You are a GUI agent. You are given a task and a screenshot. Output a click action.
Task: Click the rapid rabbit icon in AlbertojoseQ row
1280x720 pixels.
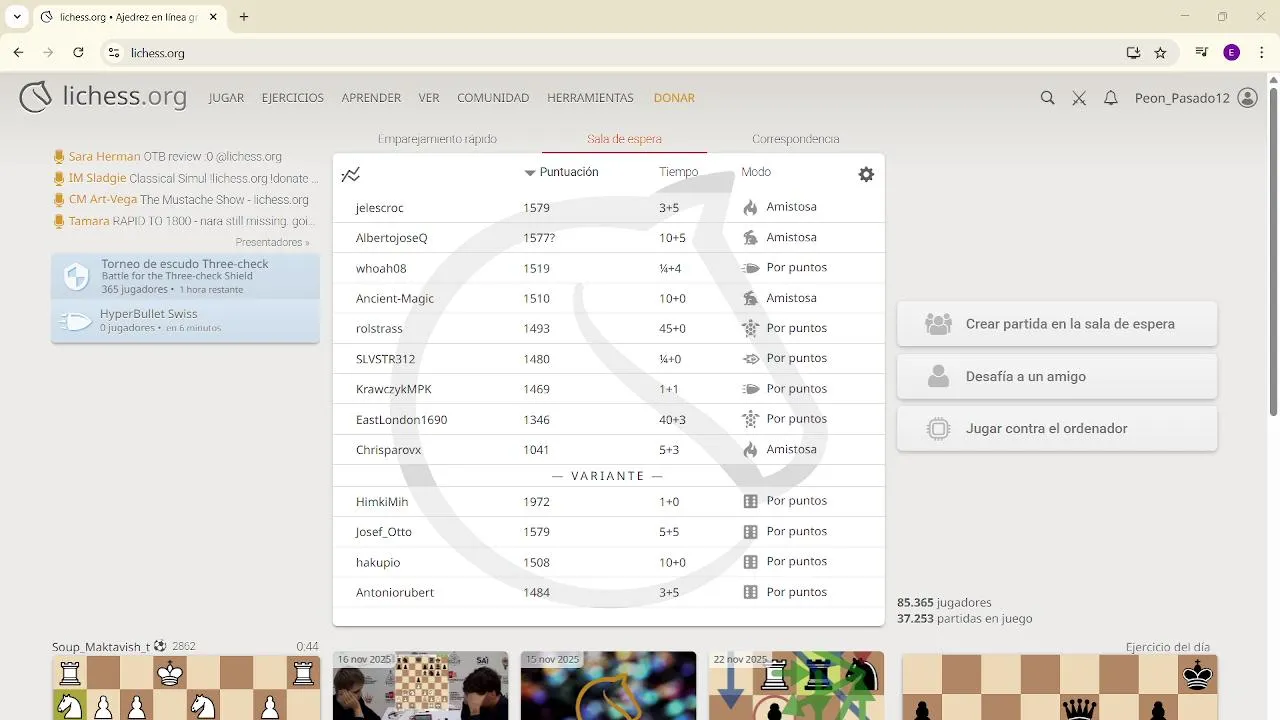tap(751, 238)
